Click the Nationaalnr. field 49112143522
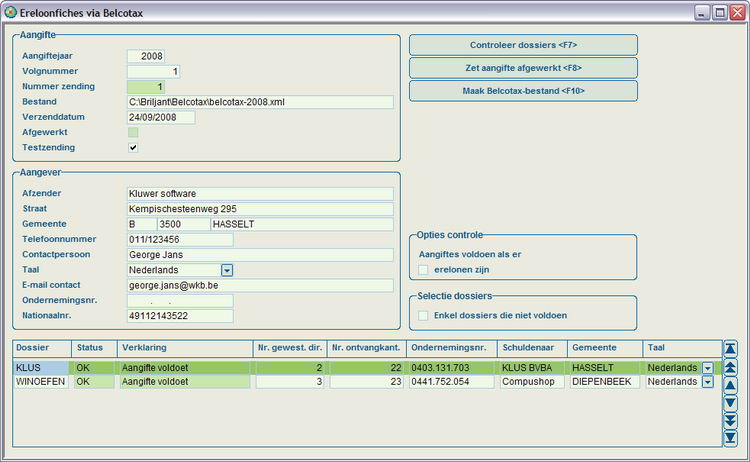Image resolution: width=750 pixels, height=462 pixels. 180,316
